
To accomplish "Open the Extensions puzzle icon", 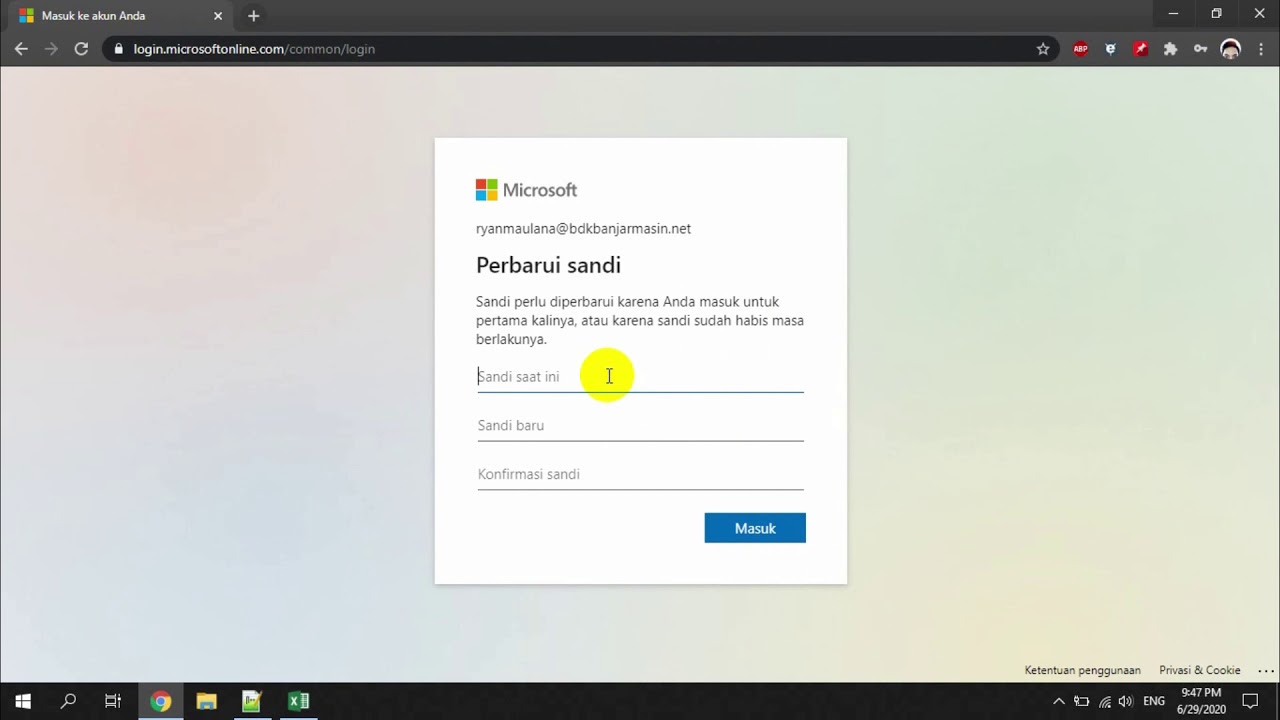I will tap(1170, 48).
